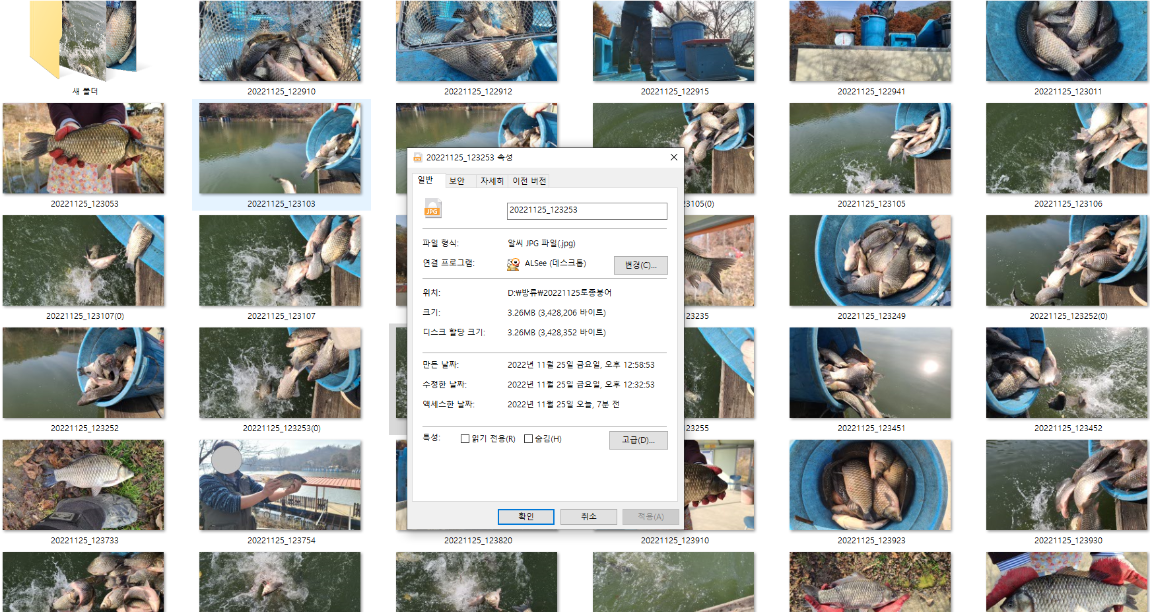Open advanced attributes with 고급(D)... button
Image resolution: width=1150 pixels, height=612 pixels.
(x=638, y=440)
